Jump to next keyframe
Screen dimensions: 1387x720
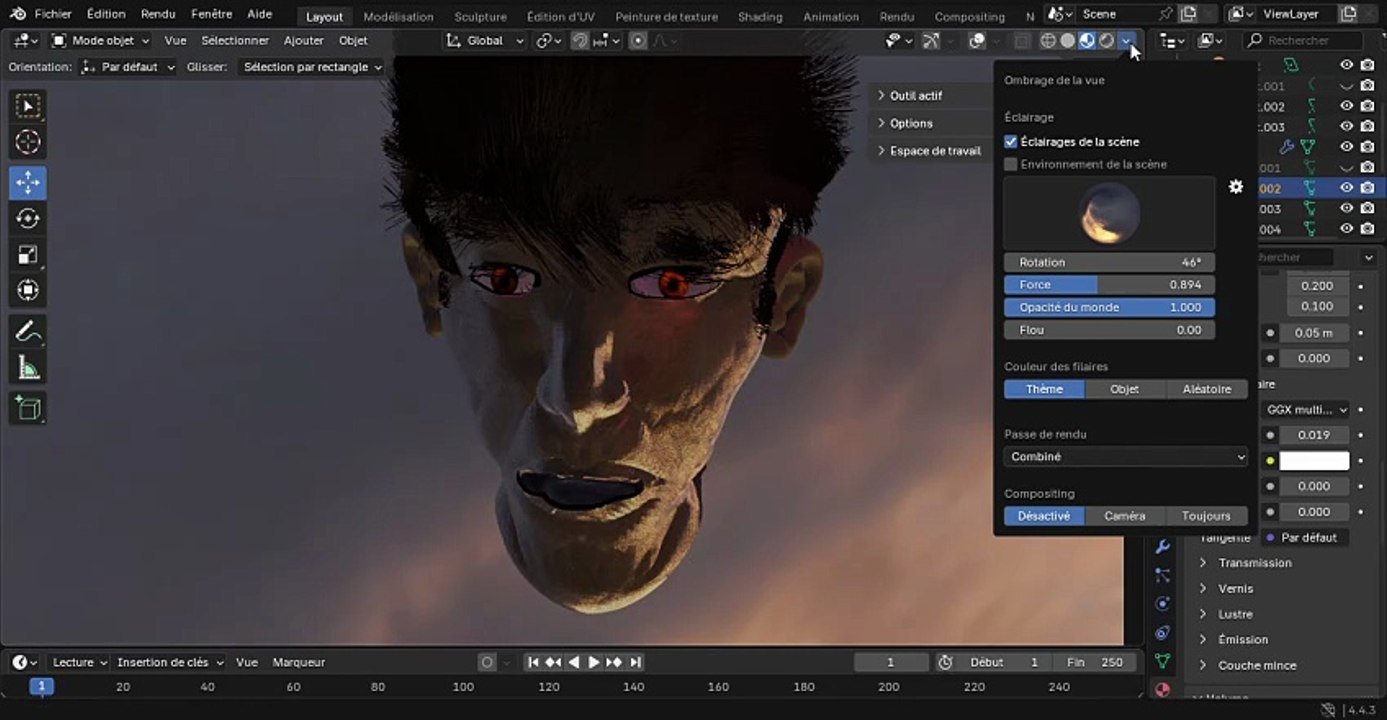pyautogui.click(x=614, y=662)
